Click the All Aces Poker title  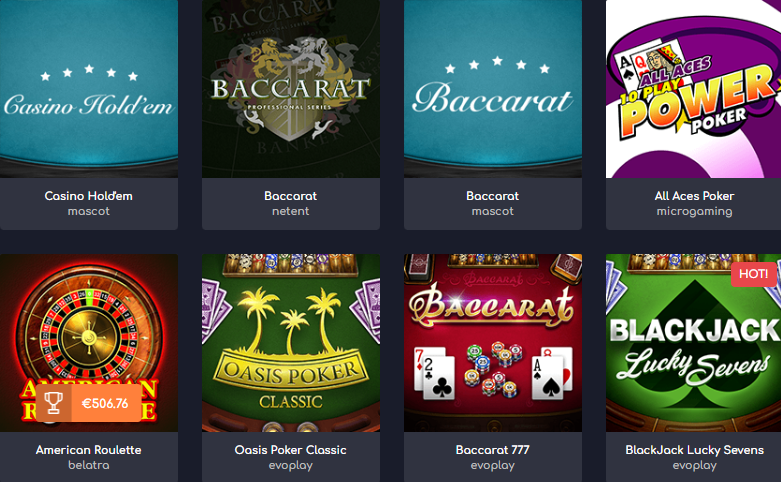694,196
